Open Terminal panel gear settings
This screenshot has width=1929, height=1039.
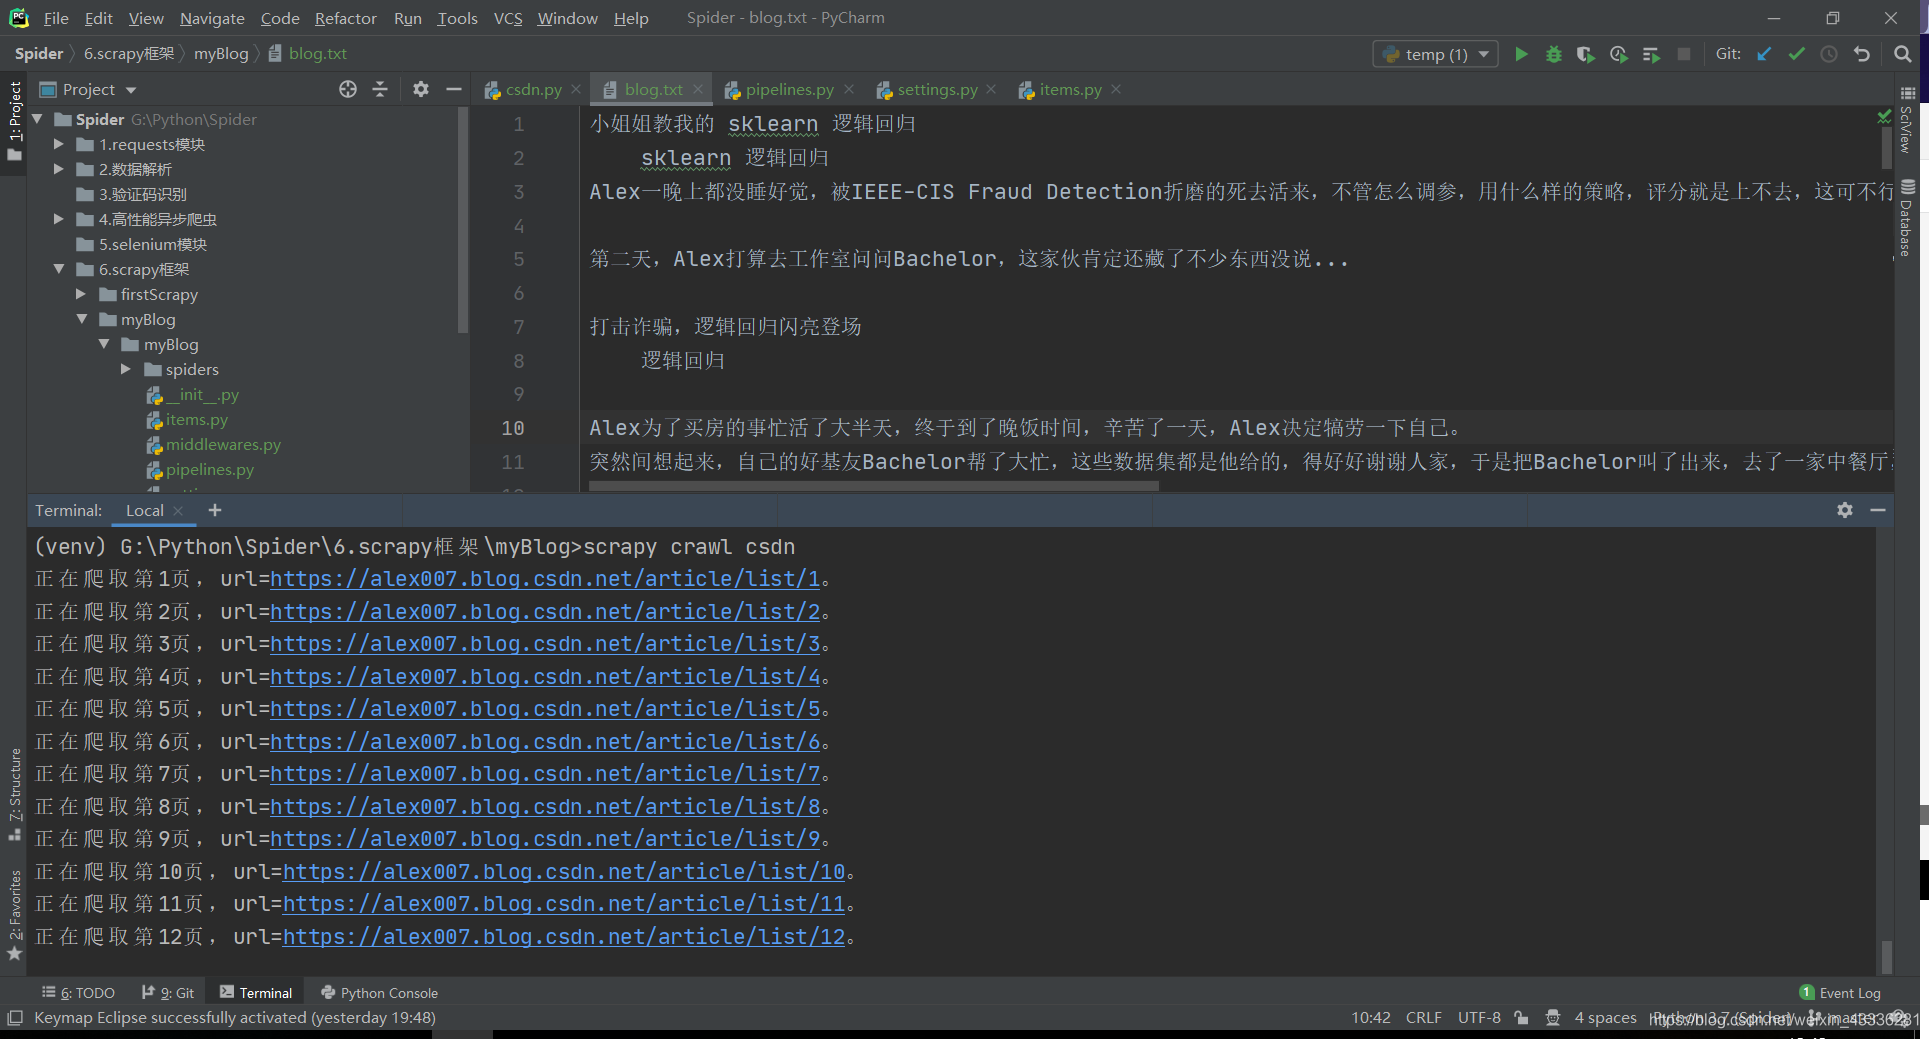(1845, 510)
